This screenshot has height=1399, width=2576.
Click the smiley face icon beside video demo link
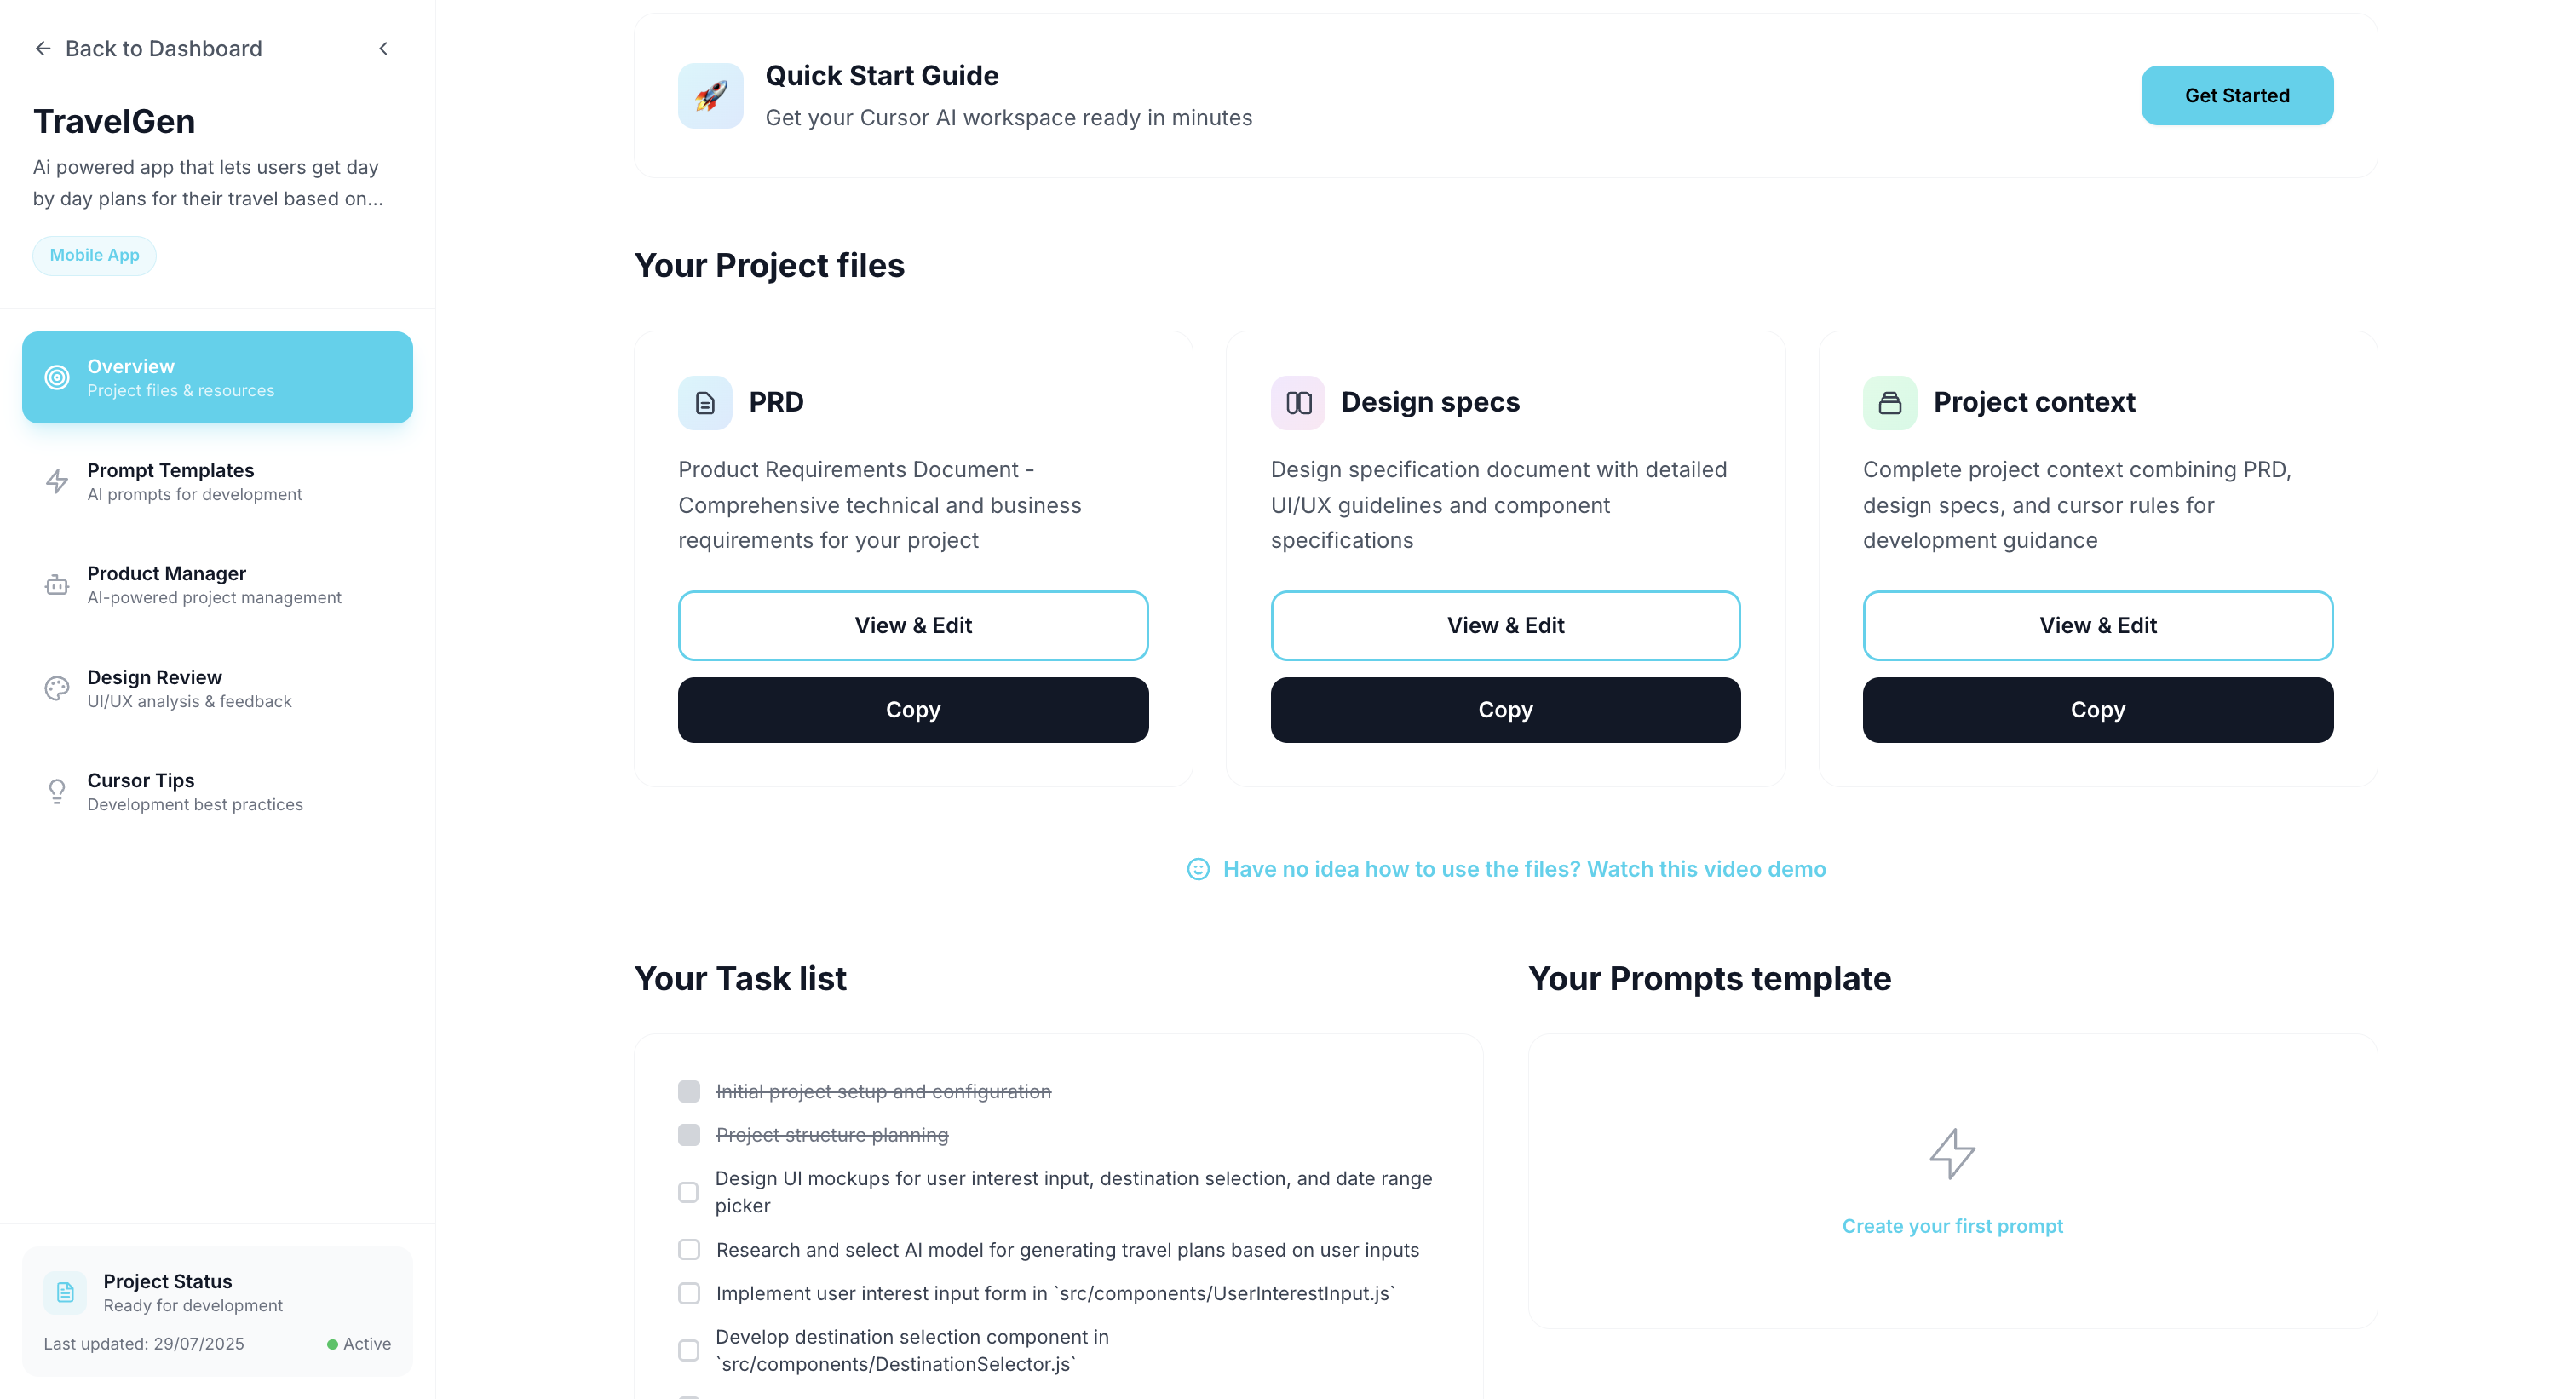(1198, 869)
